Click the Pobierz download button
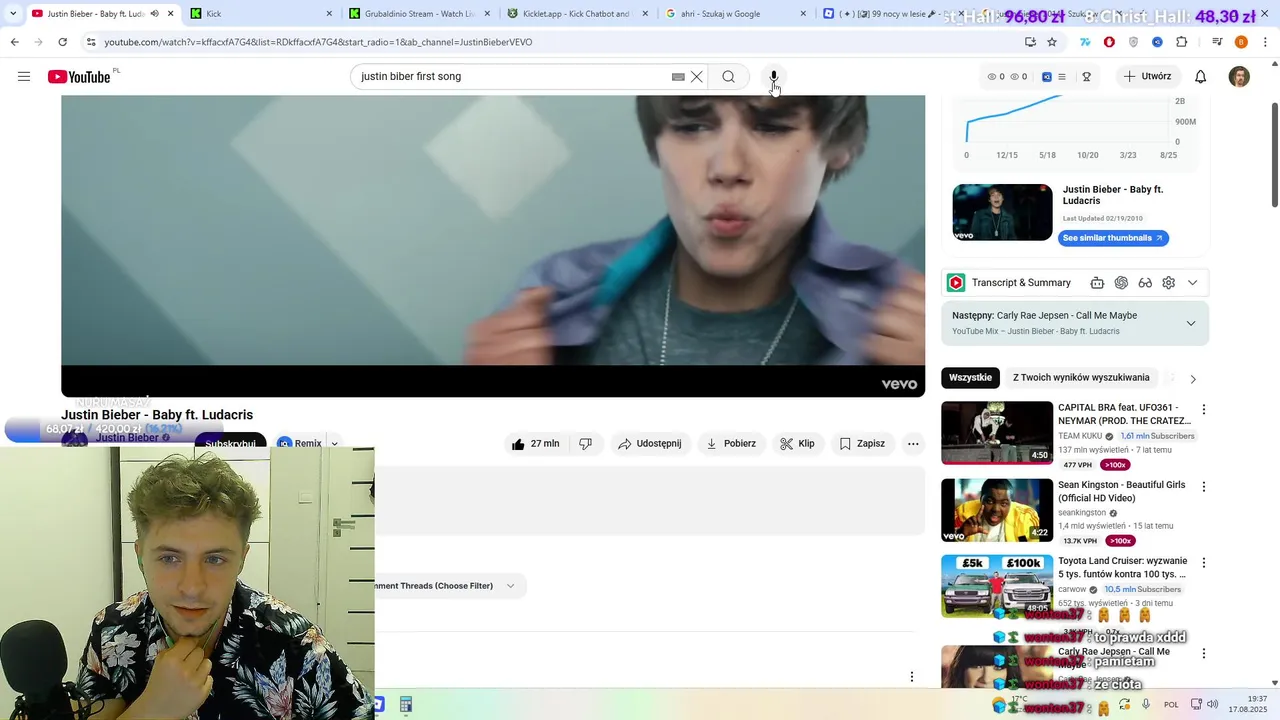This screenshot has width=1280, height=720. (x=731, y=444)
